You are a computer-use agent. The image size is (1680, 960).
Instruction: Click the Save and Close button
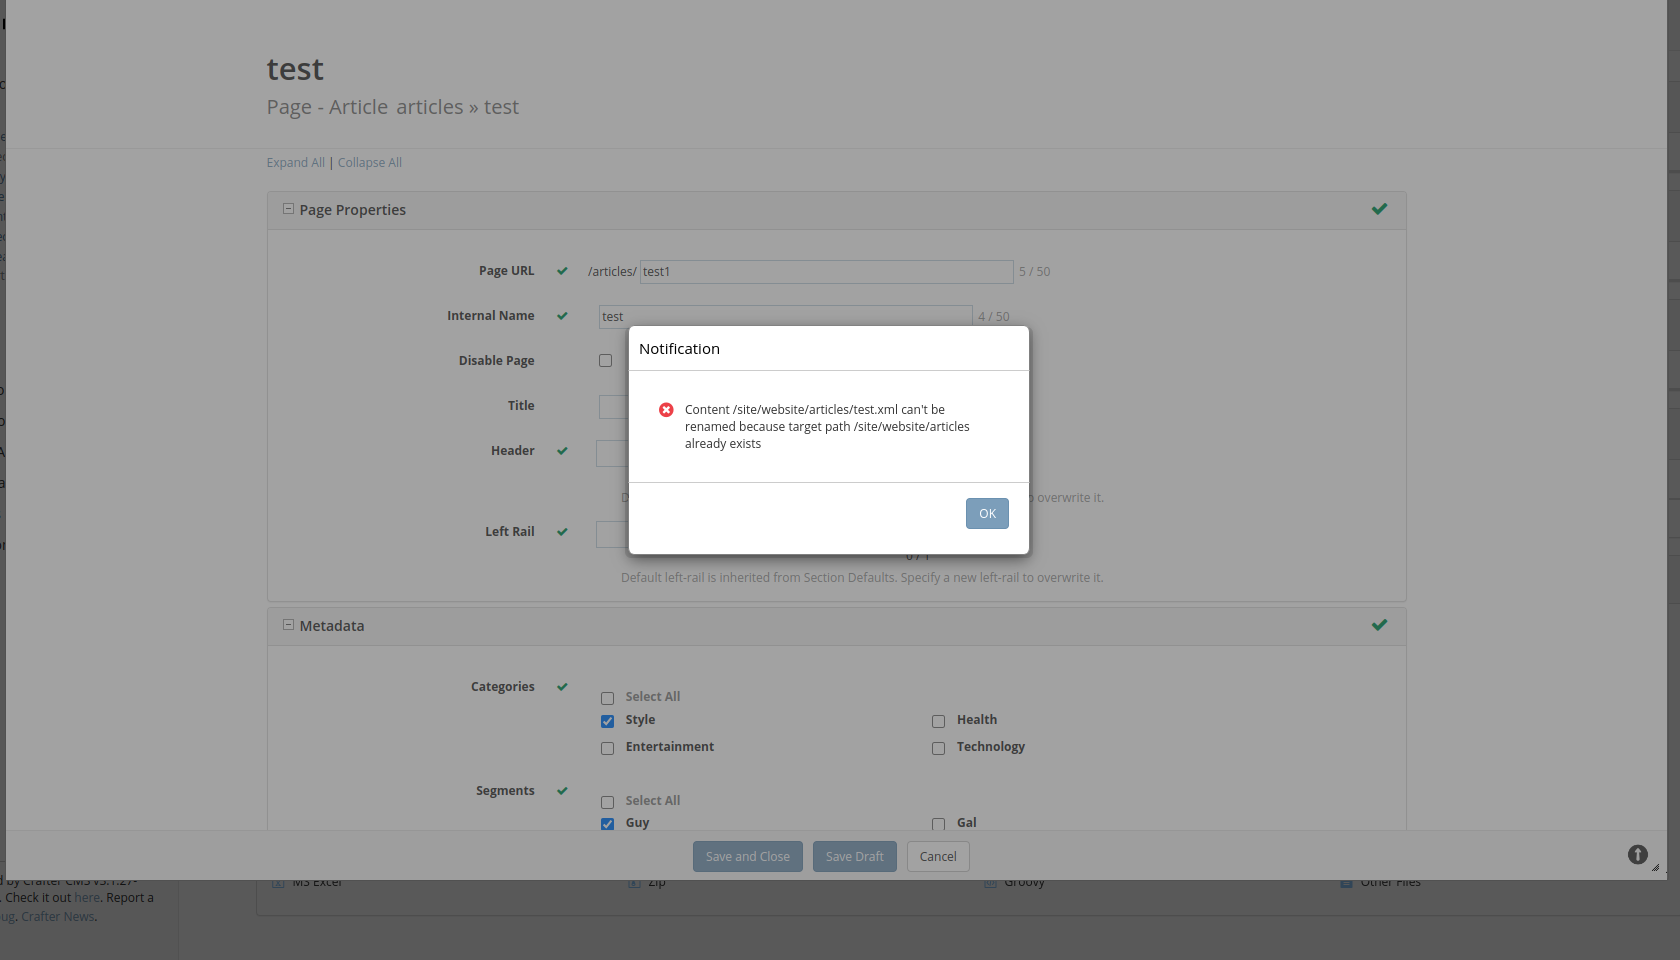[x=747, y=856]
